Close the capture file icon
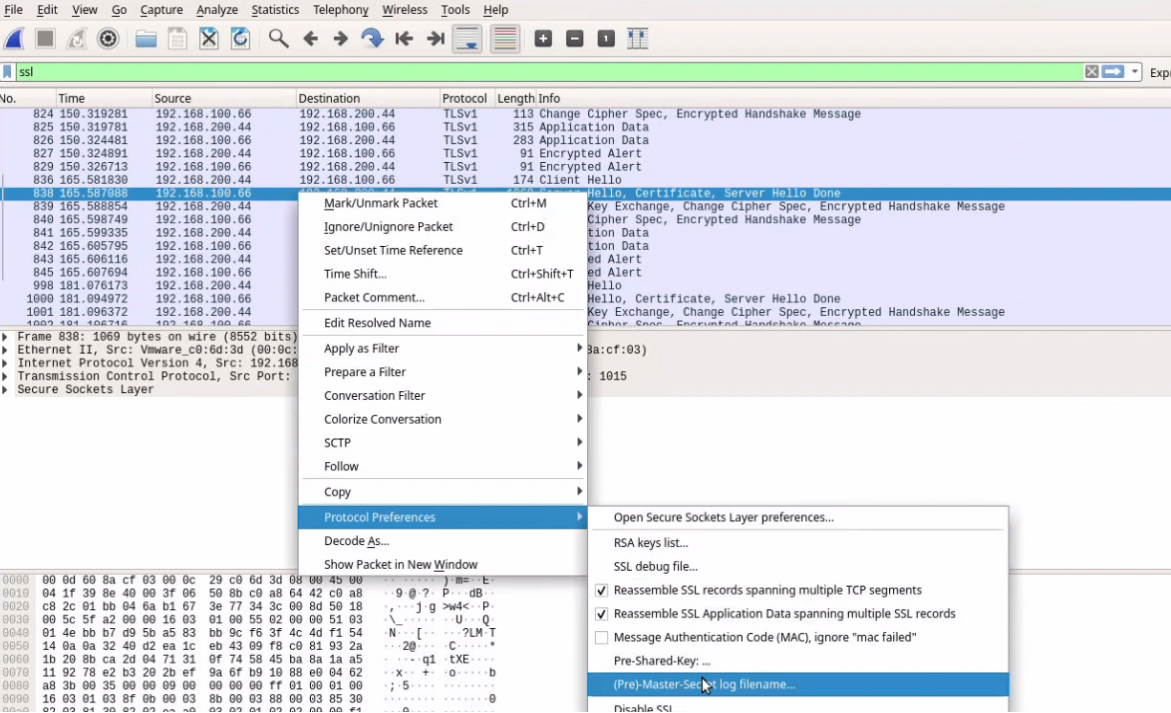Screen dimensions: 1171x713 (208, 39)
